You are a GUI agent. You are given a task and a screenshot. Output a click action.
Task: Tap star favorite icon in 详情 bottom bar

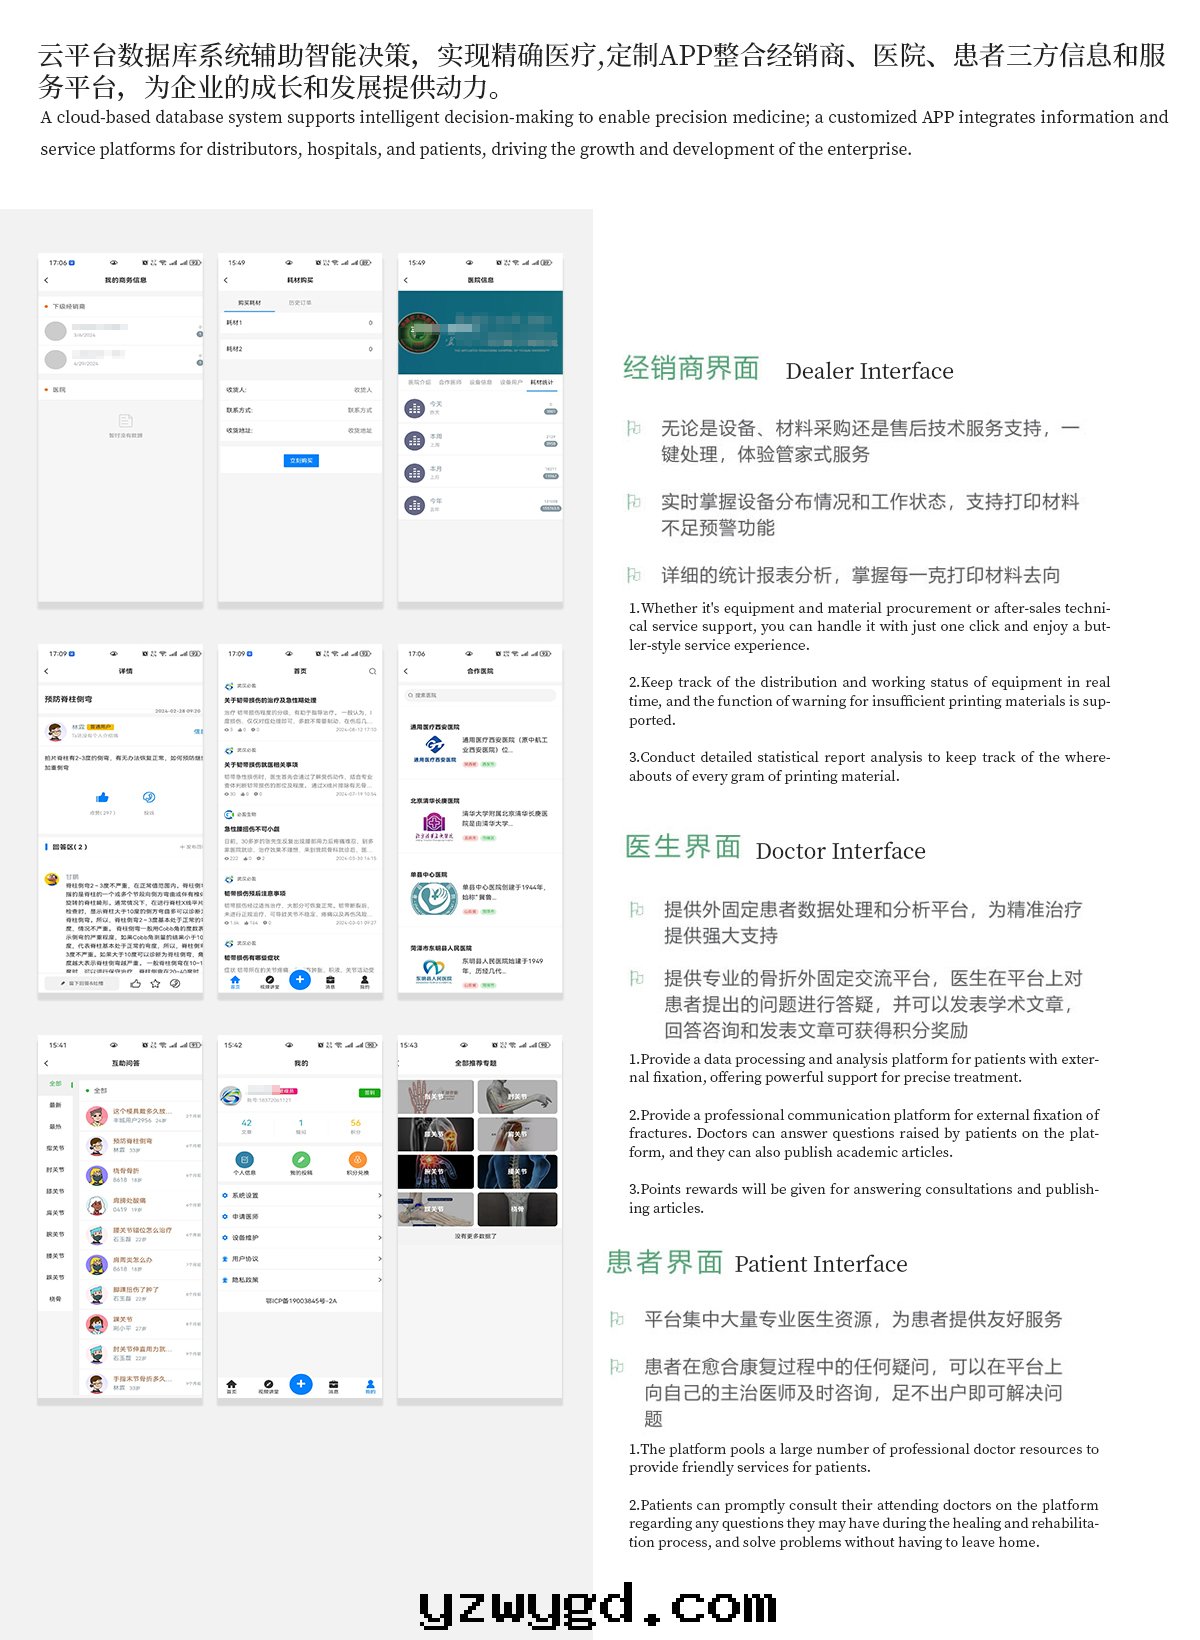(155, 983)
